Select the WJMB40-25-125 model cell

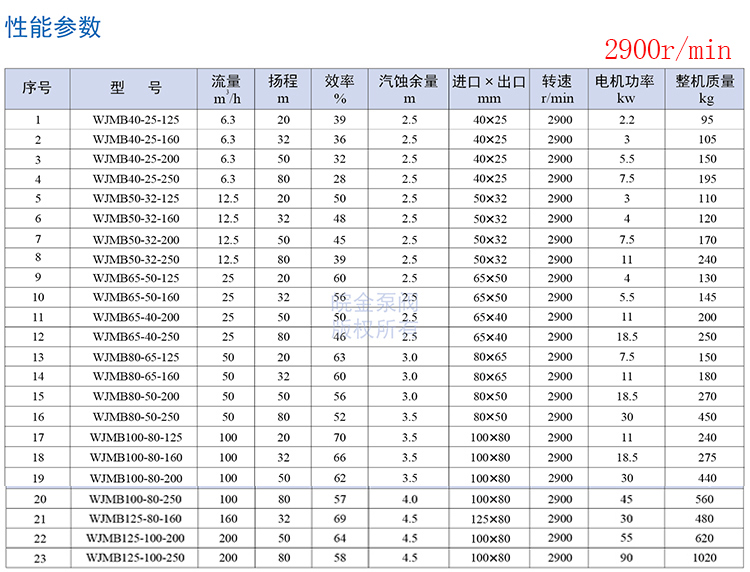pyautogui.click(x=136, y=121)
